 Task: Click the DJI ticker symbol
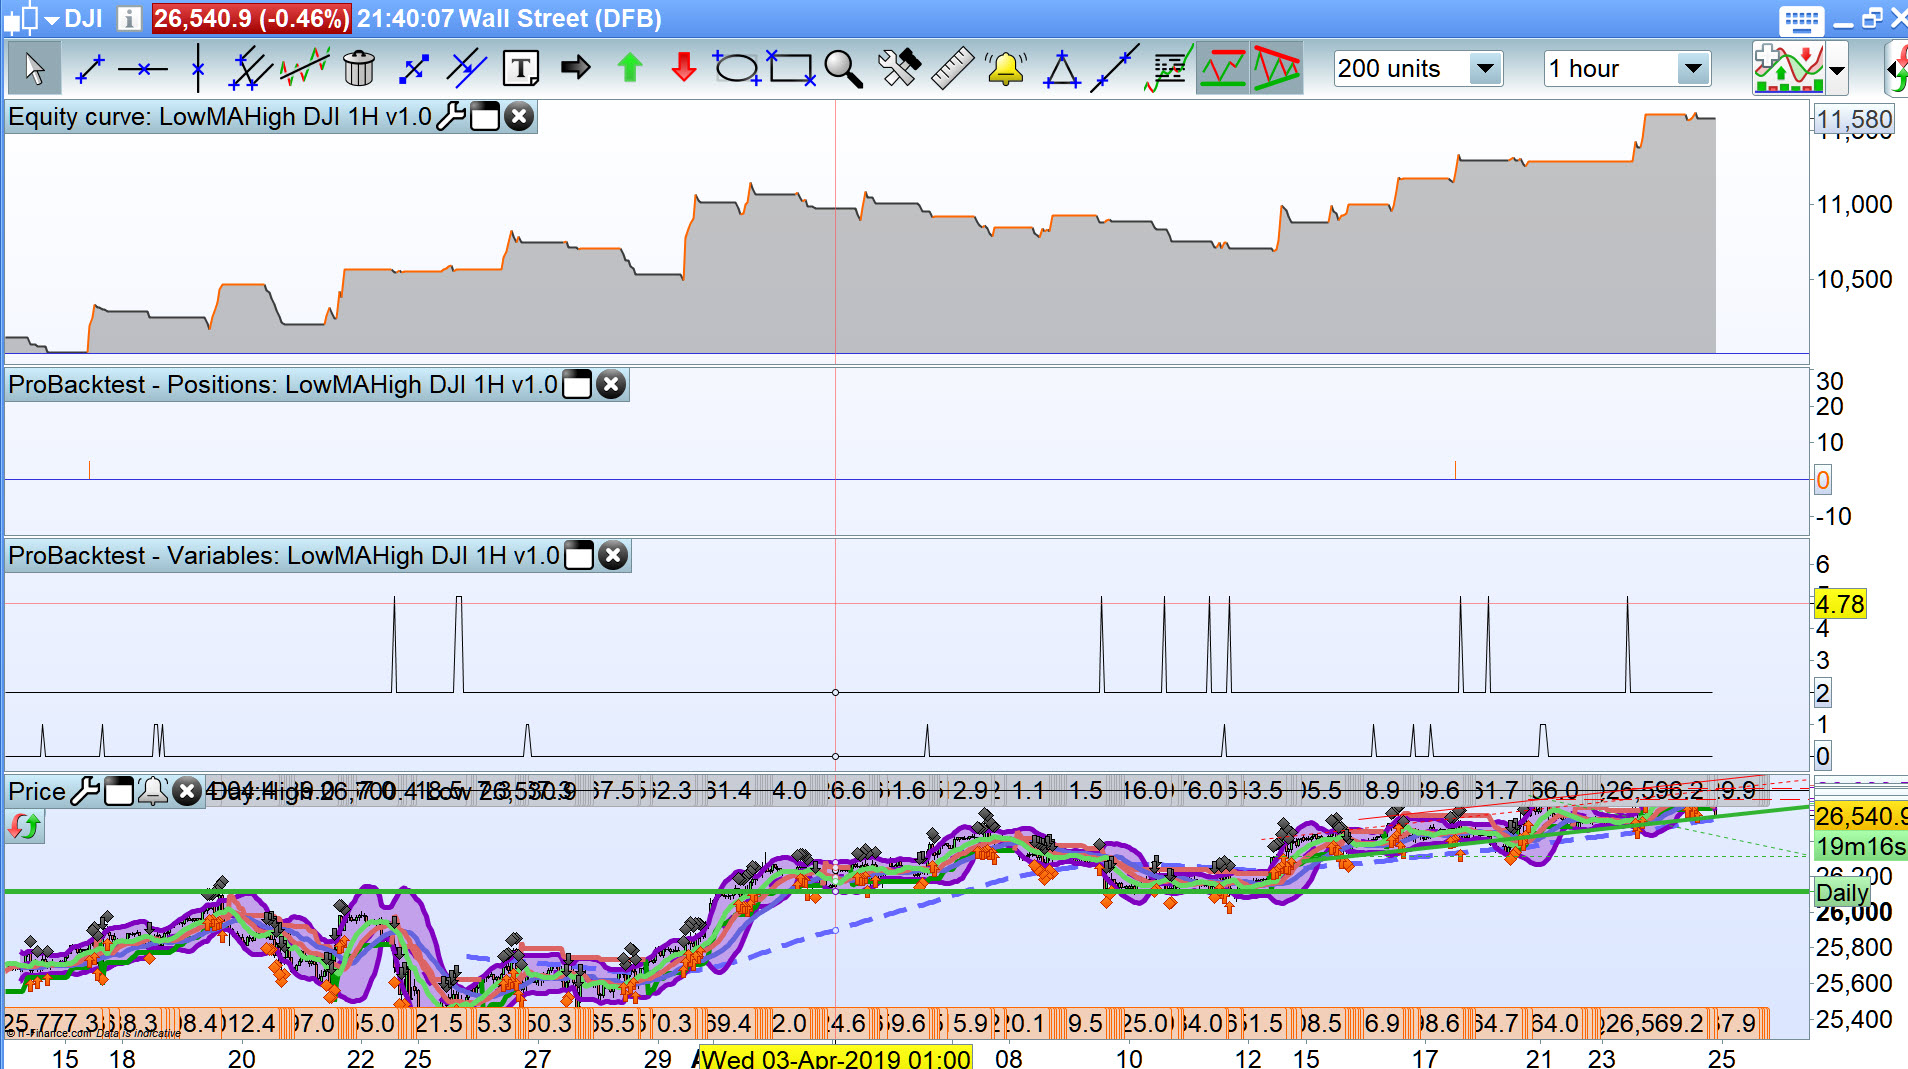84,19
